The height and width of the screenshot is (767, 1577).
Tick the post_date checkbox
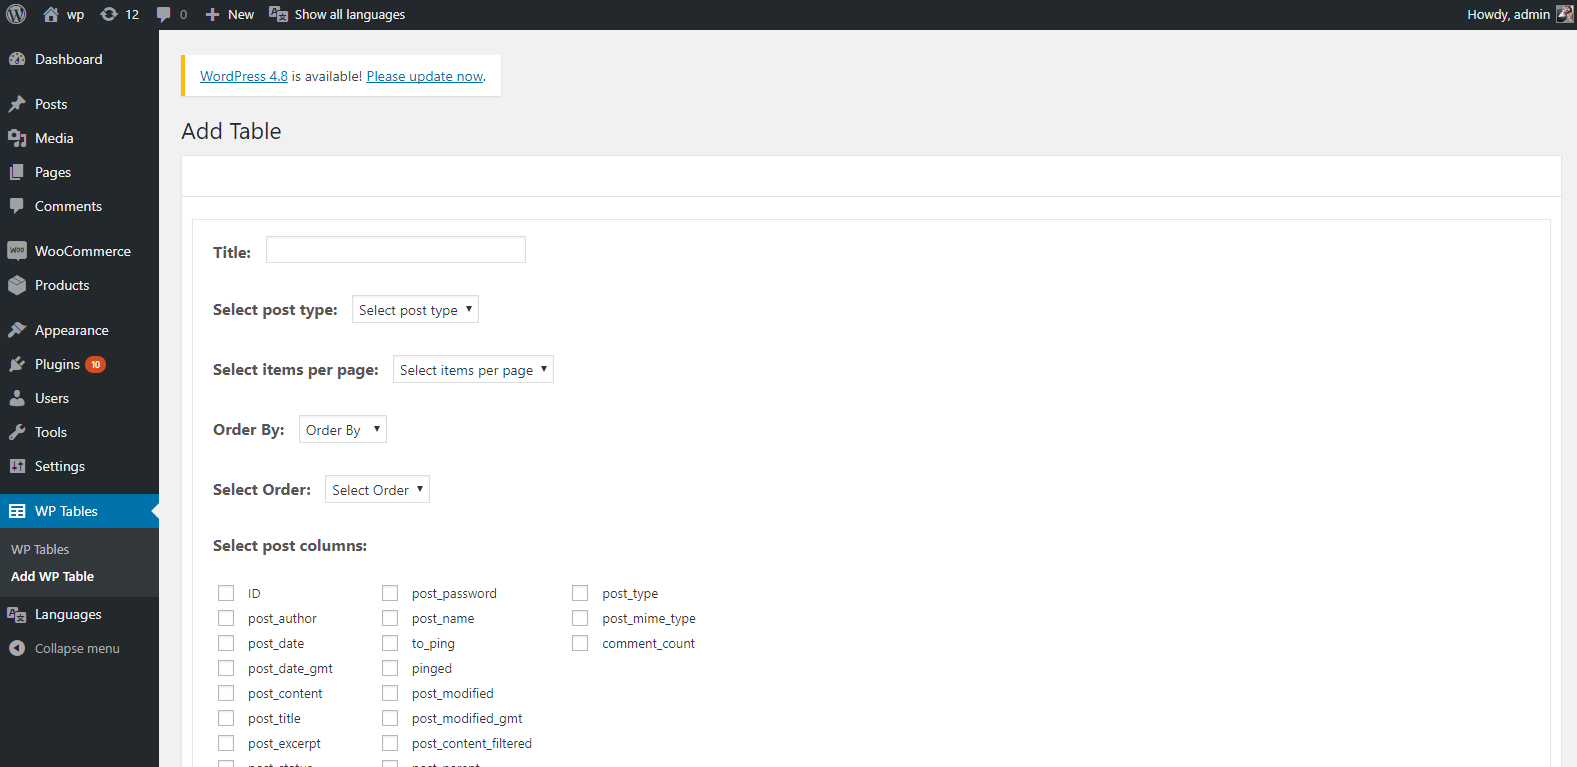coord(226,643)
